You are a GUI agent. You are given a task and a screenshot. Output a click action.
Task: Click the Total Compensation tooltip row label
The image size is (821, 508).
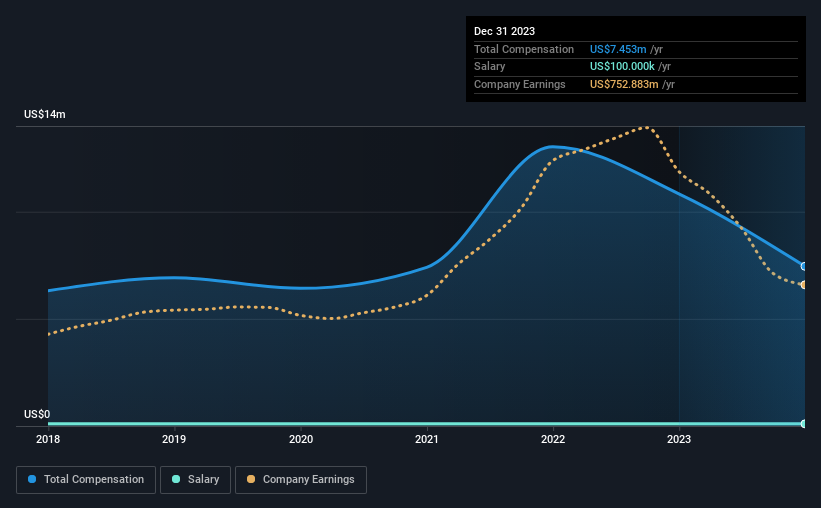tap(524, 49)
